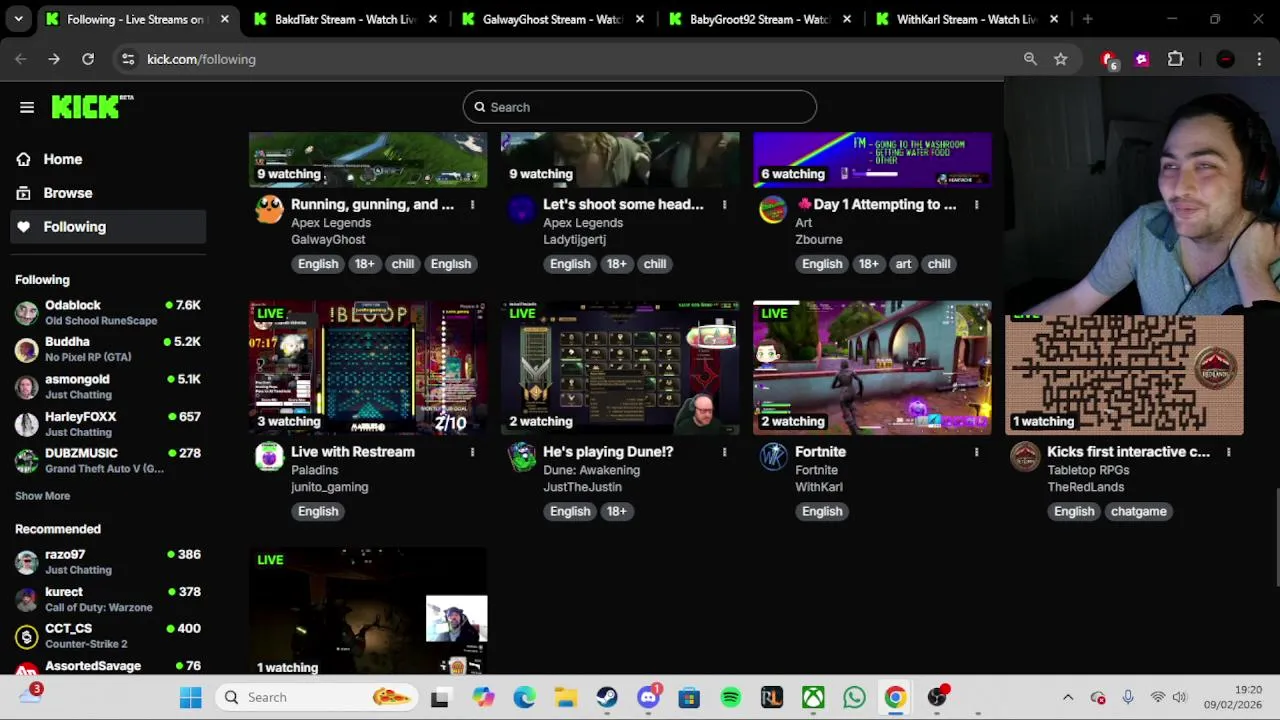Viewport: 1280px width, 720px height.
Task: Click the Kick search field
Action: [x=640, y=107]
